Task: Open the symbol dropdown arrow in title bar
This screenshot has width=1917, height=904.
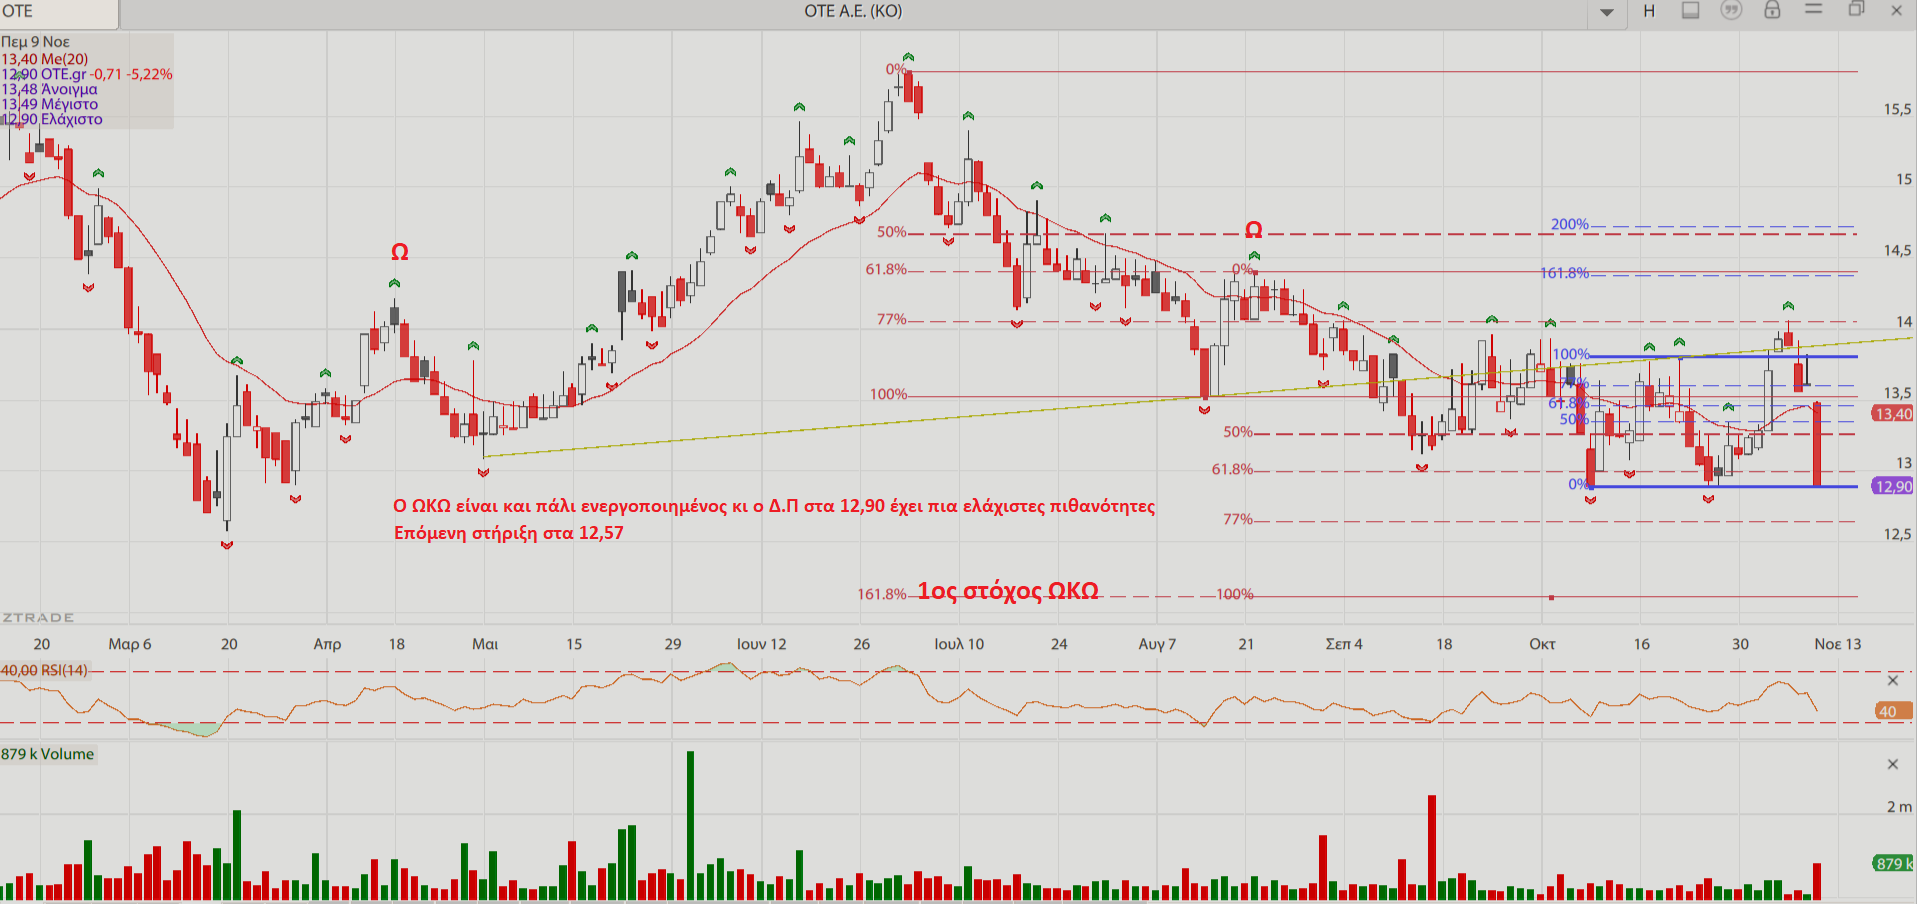Action: coord(1607,12)
